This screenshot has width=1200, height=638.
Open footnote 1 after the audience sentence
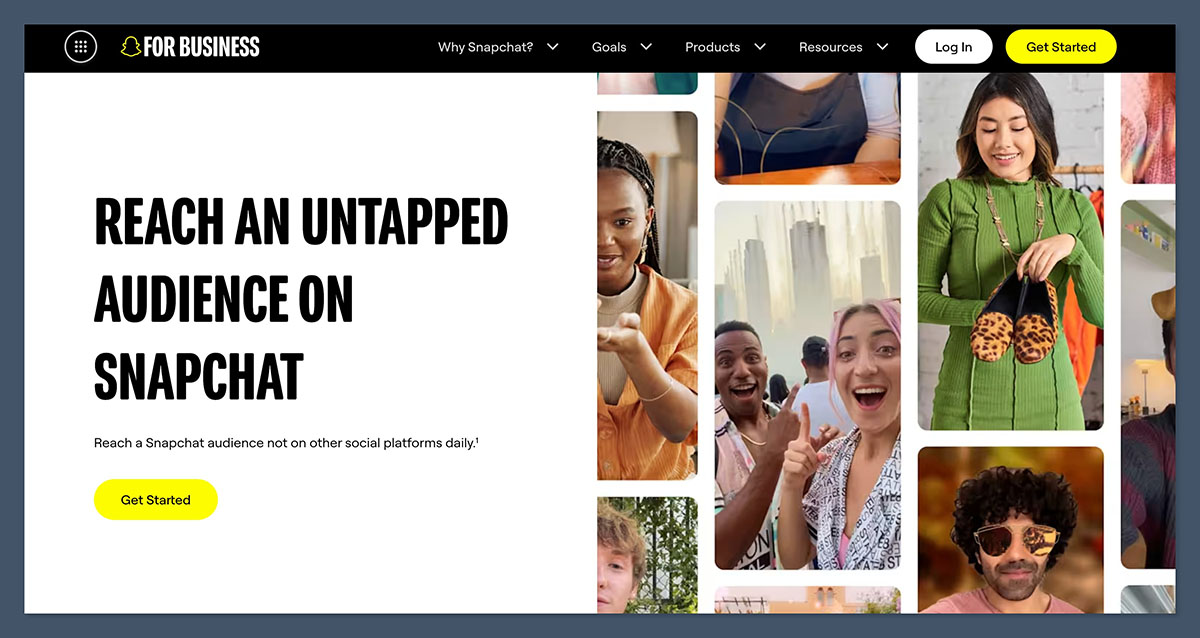point(477,438)
